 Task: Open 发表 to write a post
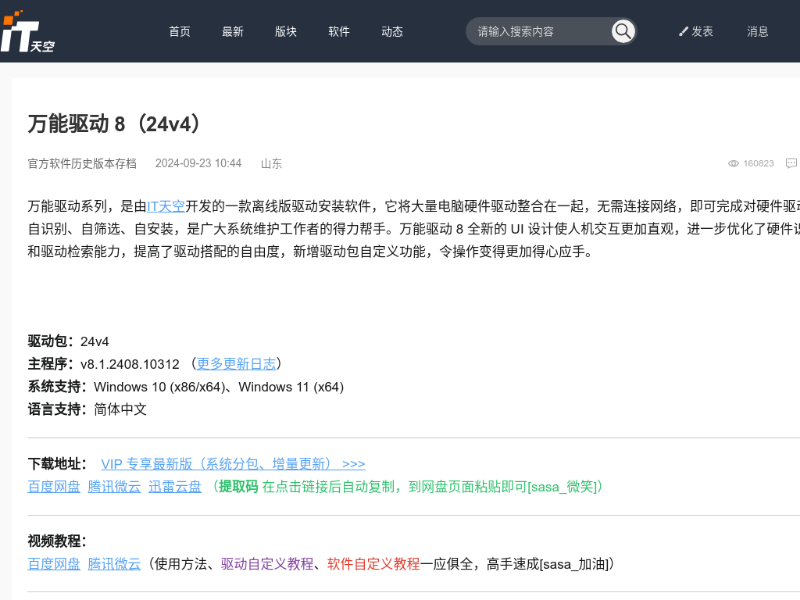click(x=696, y=31)
